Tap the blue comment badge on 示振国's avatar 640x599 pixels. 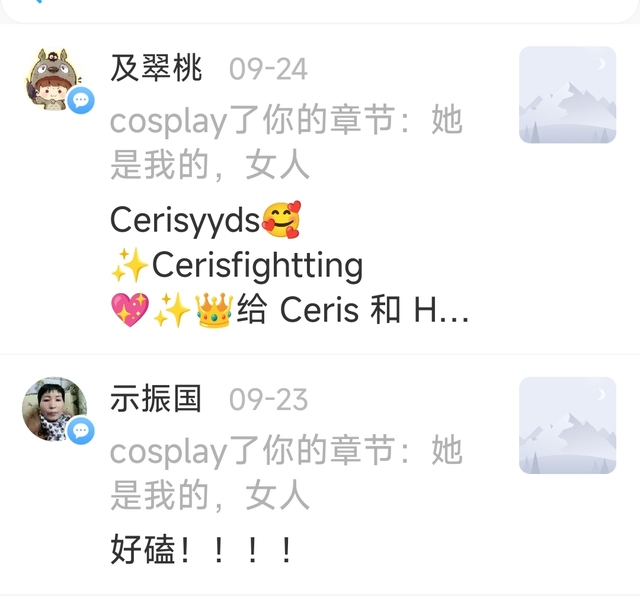coord(81,430)
